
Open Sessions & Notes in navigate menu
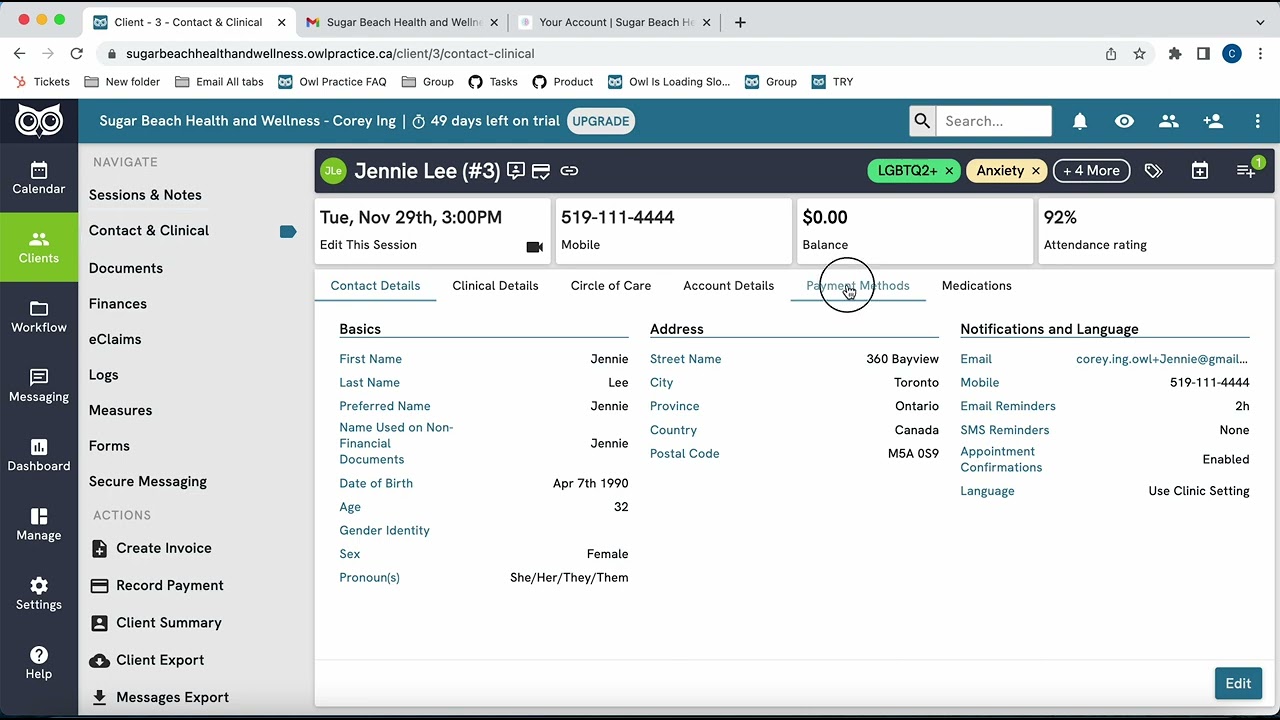(x=145, y=195)
